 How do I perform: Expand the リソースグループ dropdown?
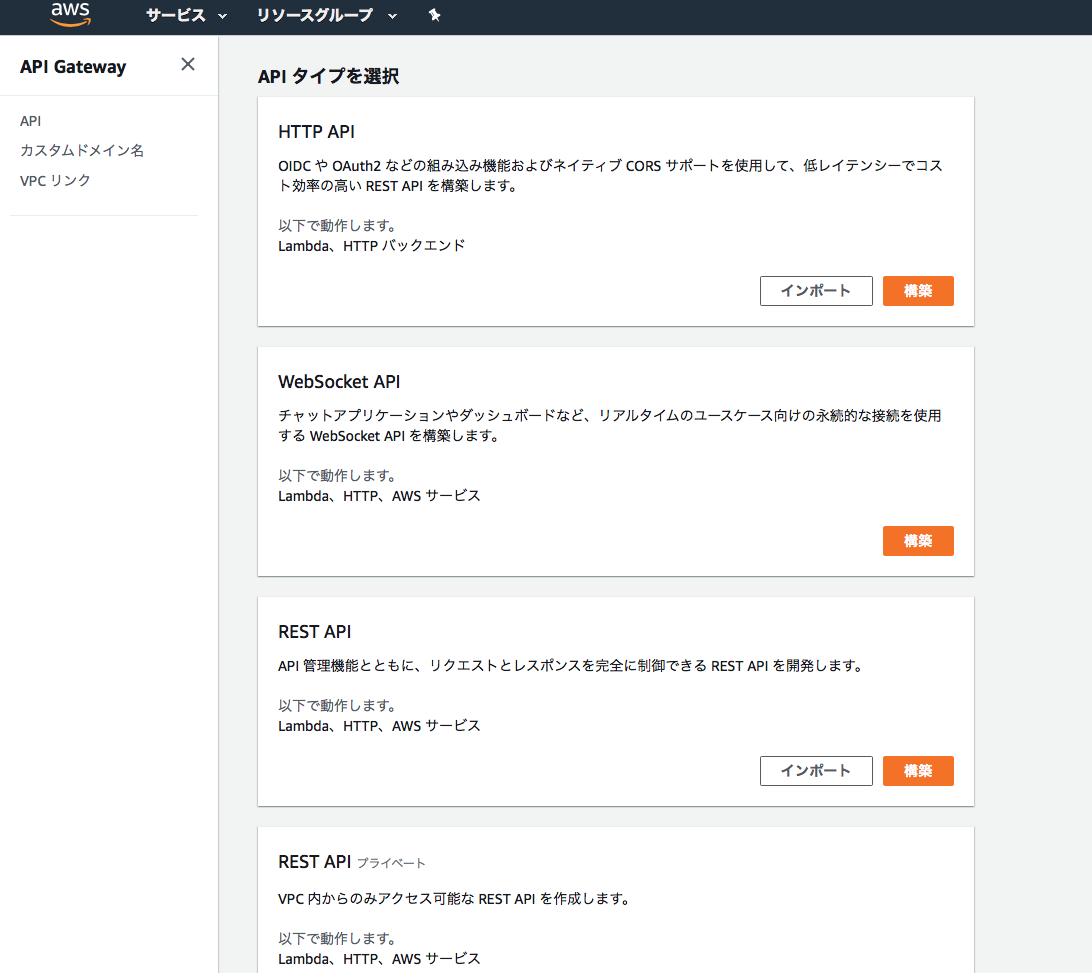point(327,15)
